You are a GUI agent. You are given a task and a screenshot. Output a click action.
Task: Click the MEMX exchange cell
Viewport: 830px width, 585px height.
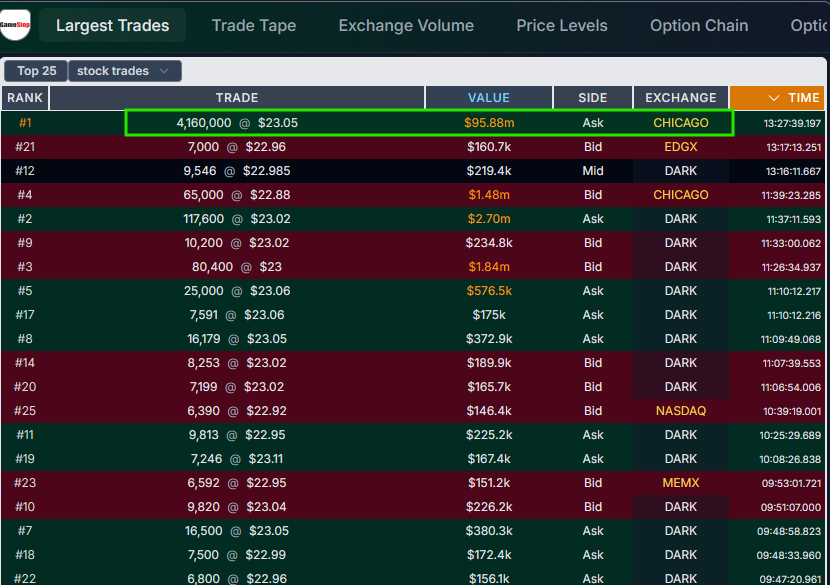(681, 483)
